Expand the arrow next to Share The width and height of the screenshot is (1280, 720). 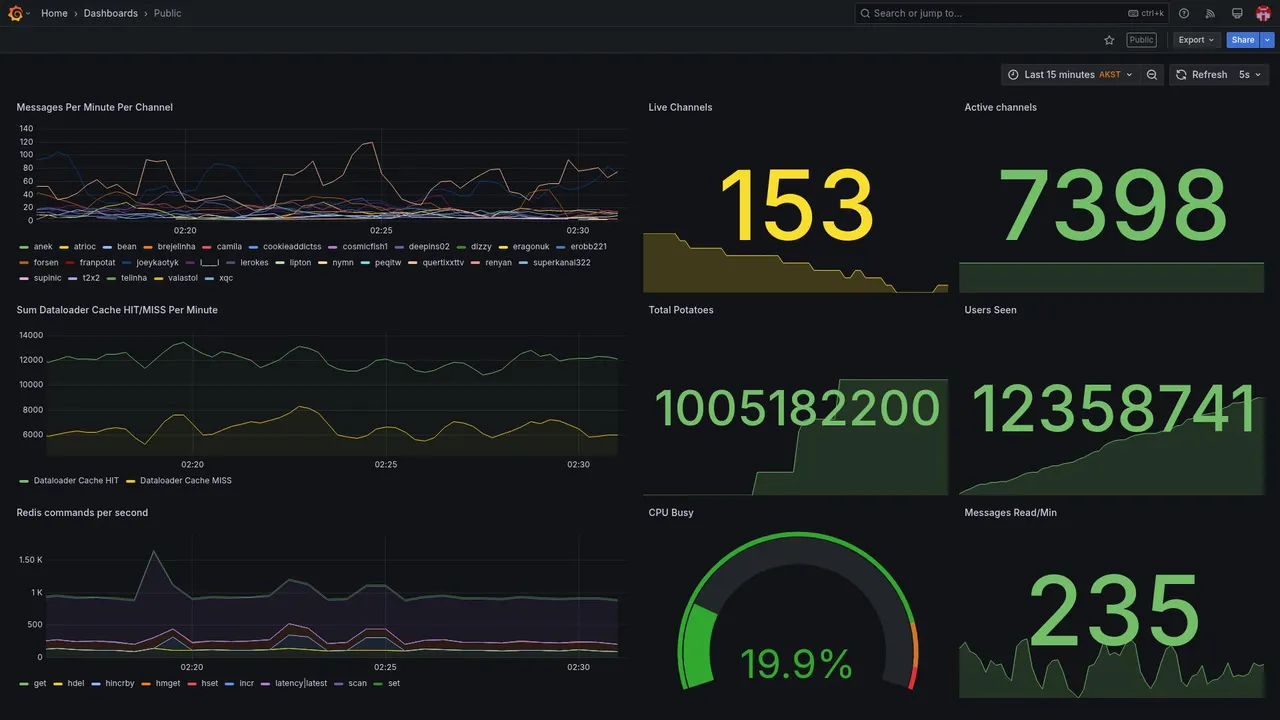tap(1268, 40)
